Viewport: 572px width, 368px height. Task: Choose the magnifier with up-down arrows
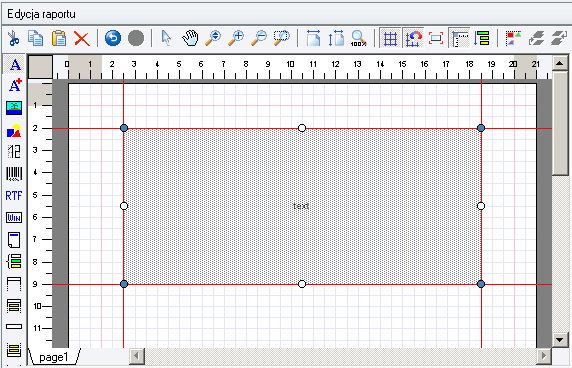pos(213,38)
